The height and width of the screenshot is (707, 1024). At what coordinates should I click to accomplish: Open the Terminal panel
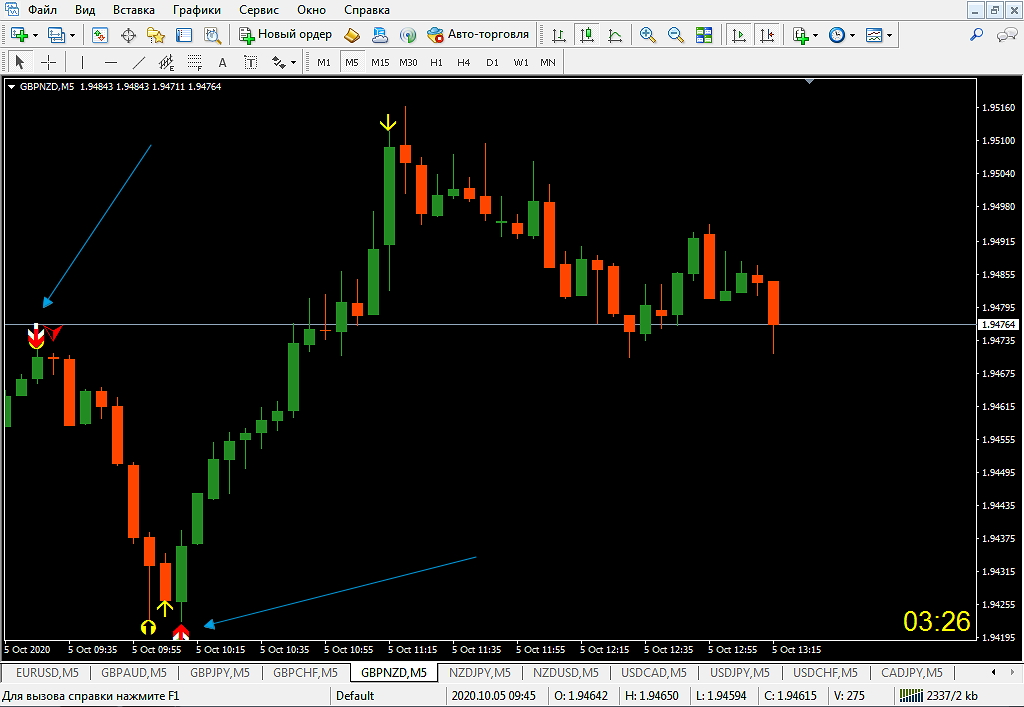pos(184,35)
